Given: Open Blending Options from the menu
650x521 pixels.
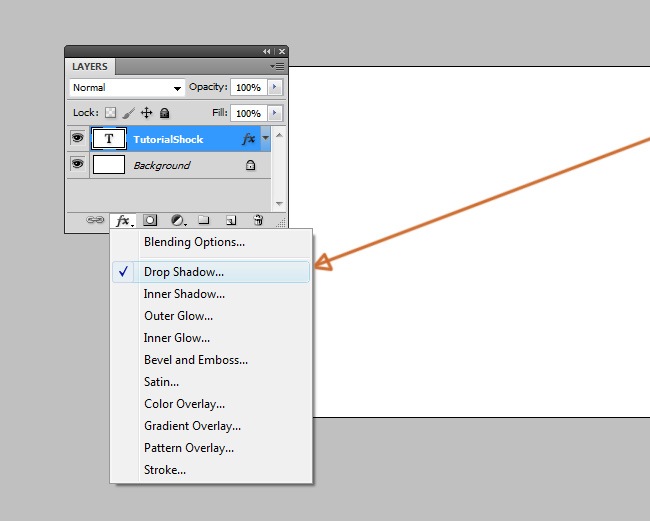Looking at the screenshot, I should pyautogui.click(x=194, y=242).
